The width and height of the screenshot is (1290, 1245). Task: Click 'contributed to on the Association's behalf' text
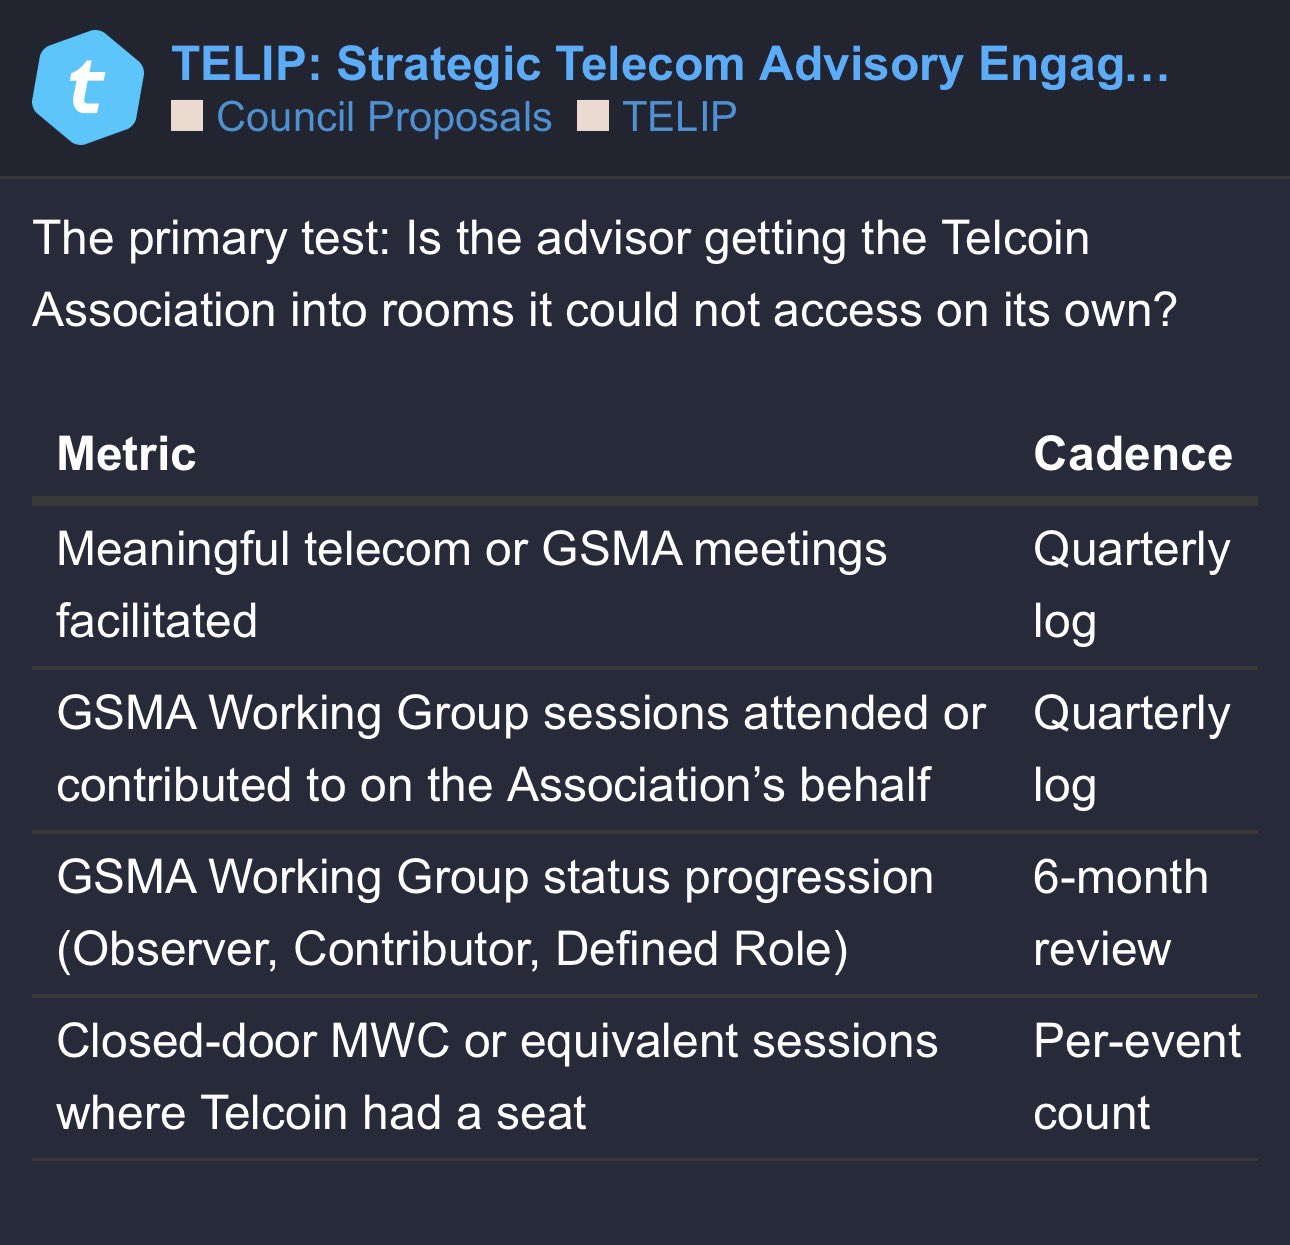coord(494,785)
